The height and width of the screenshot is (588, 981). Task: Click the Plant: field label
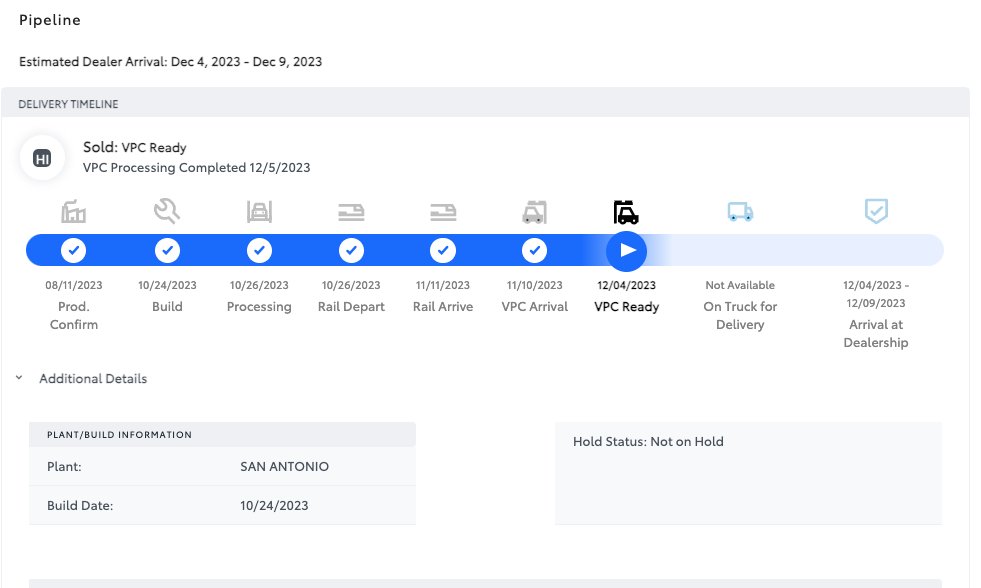tap(64, 467)
